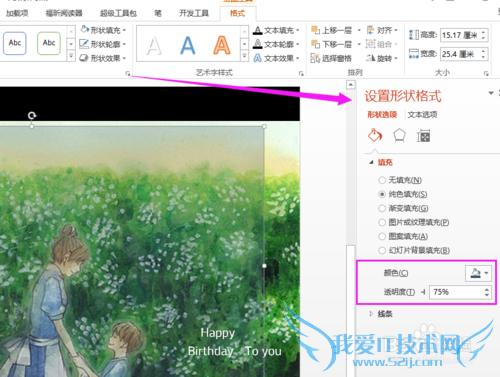
Task: Click the rotation handle above the shape
Action: 32,116
